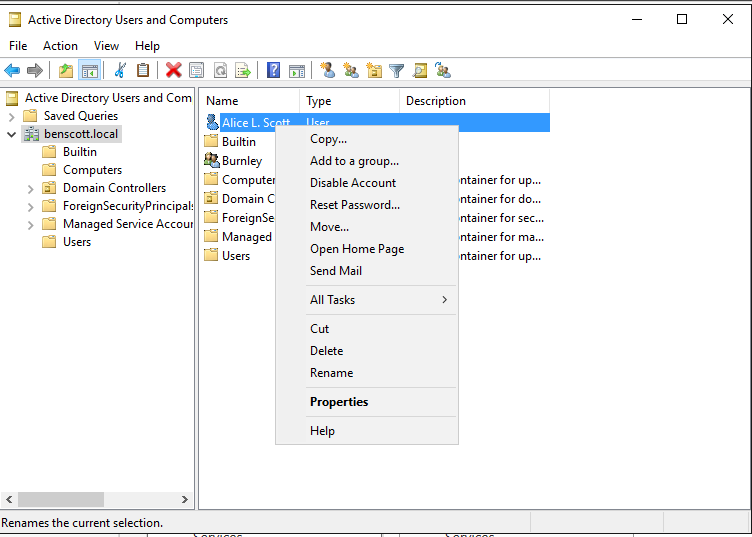752x537 pixels.
Task: Open the Action menu
Action: point(60,46)
